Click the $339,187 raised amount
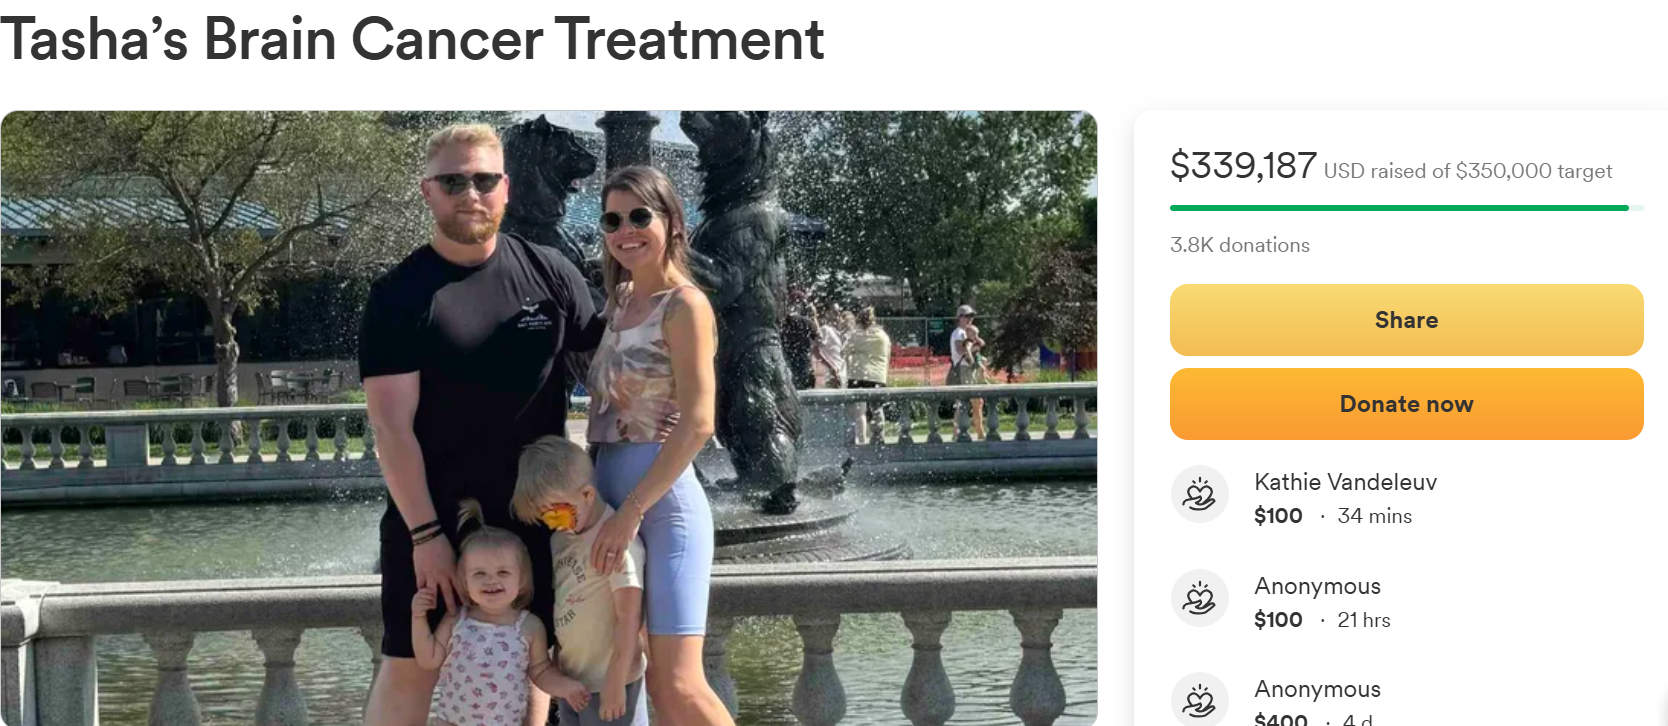Image resolution: width=1668 pixels, height=726 pixels. point(1243,166)
